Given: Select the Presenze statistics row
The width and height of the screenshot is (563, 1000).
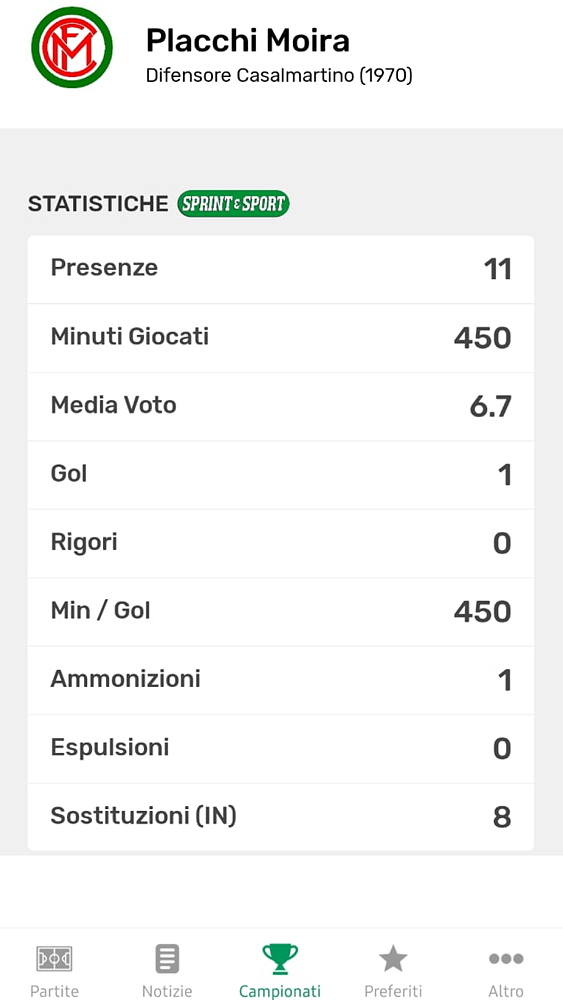Looking at the screenshot, I should 281,270.
